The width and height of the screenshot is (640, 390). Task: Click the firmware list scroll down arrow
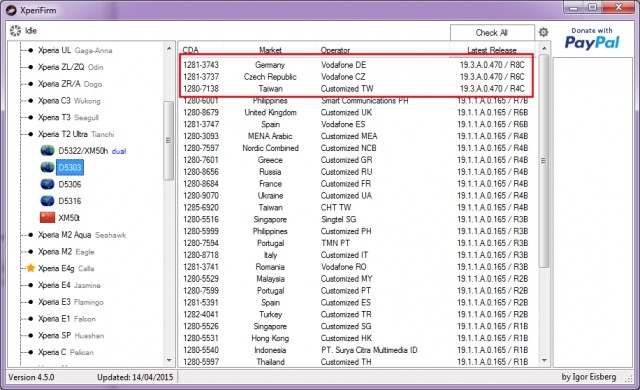click(x=544, y=361)
